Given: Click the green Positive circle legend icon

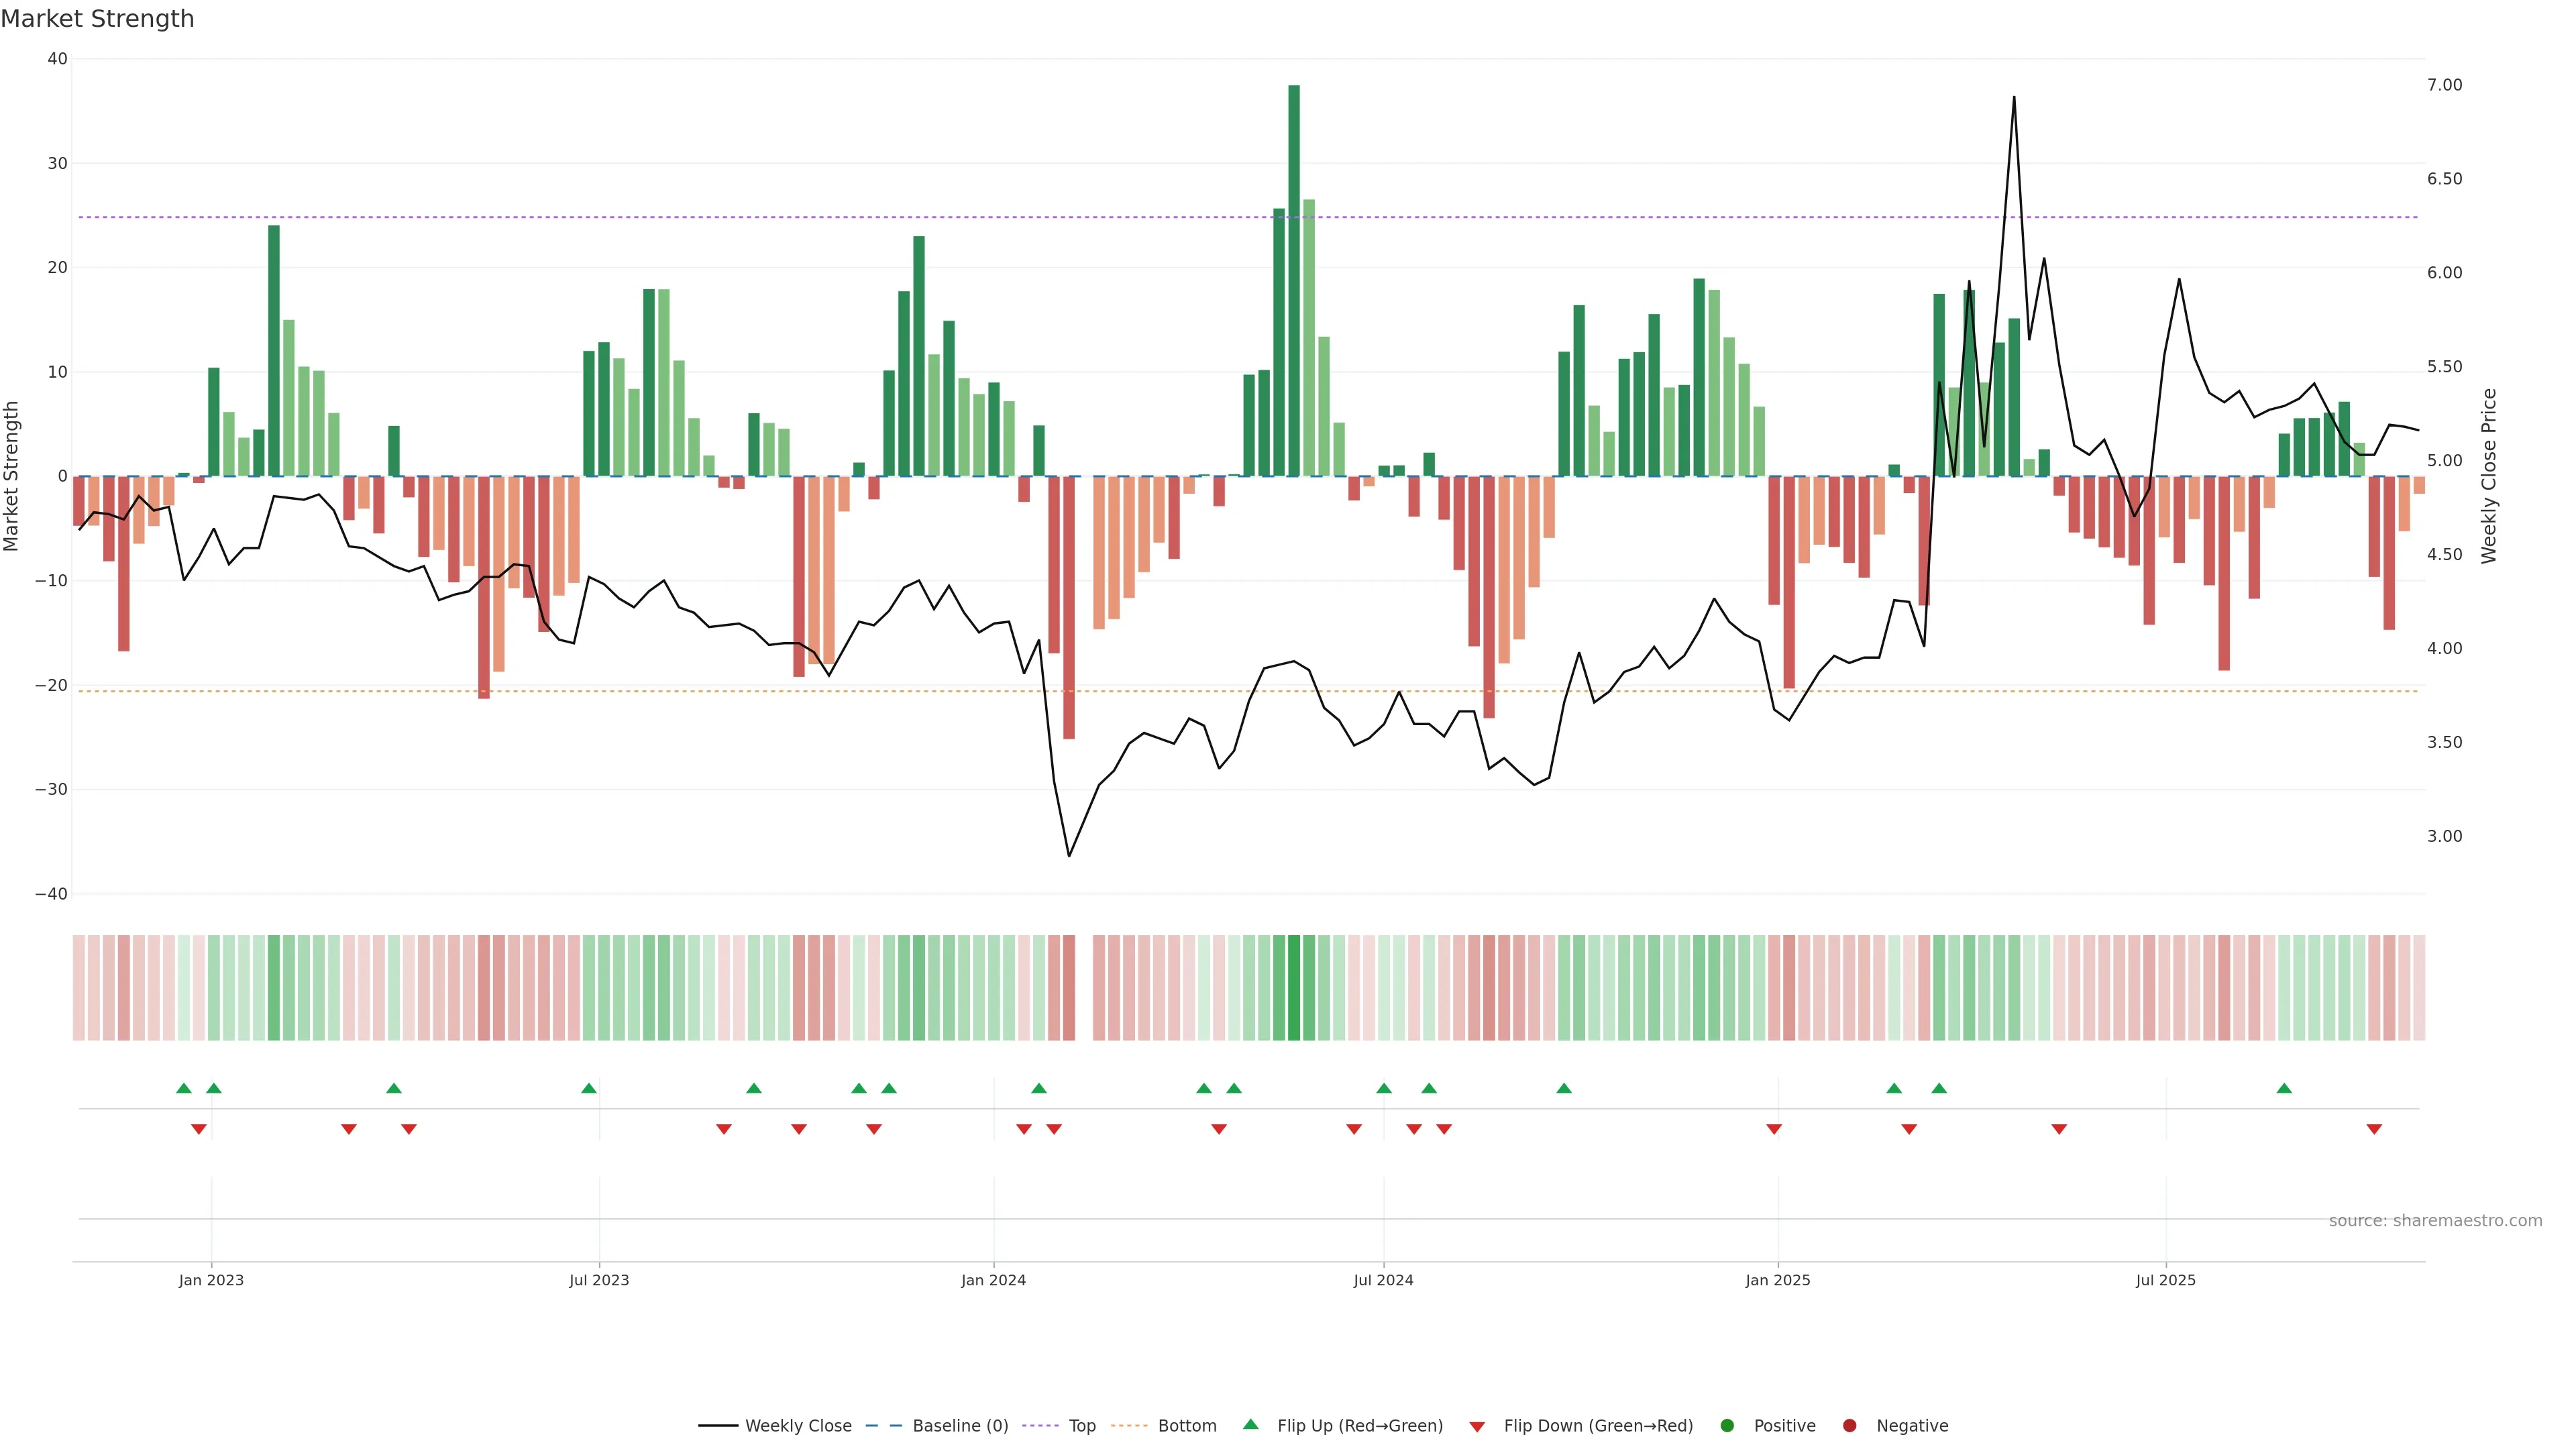Looking at the screenshot, I should (x=1727, y=1425).
